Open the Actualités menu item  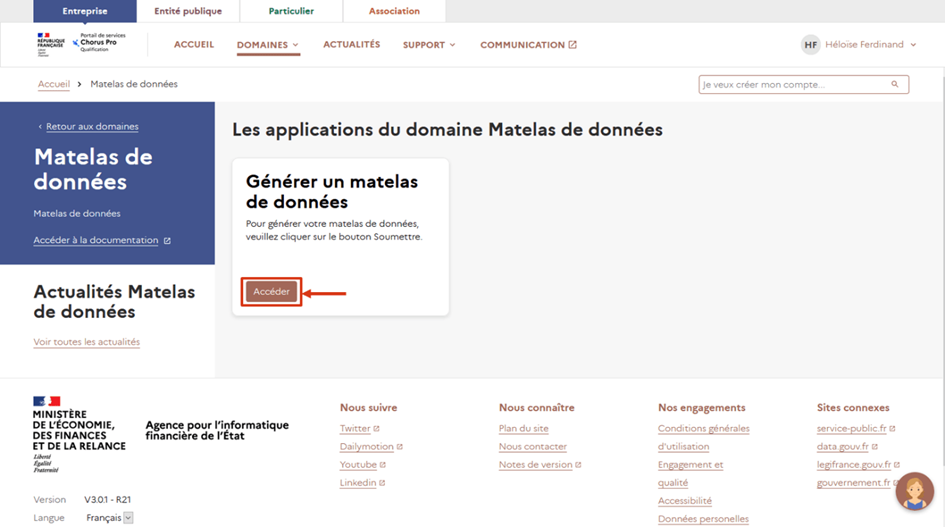pyautogui.click(x=351, y=45)
